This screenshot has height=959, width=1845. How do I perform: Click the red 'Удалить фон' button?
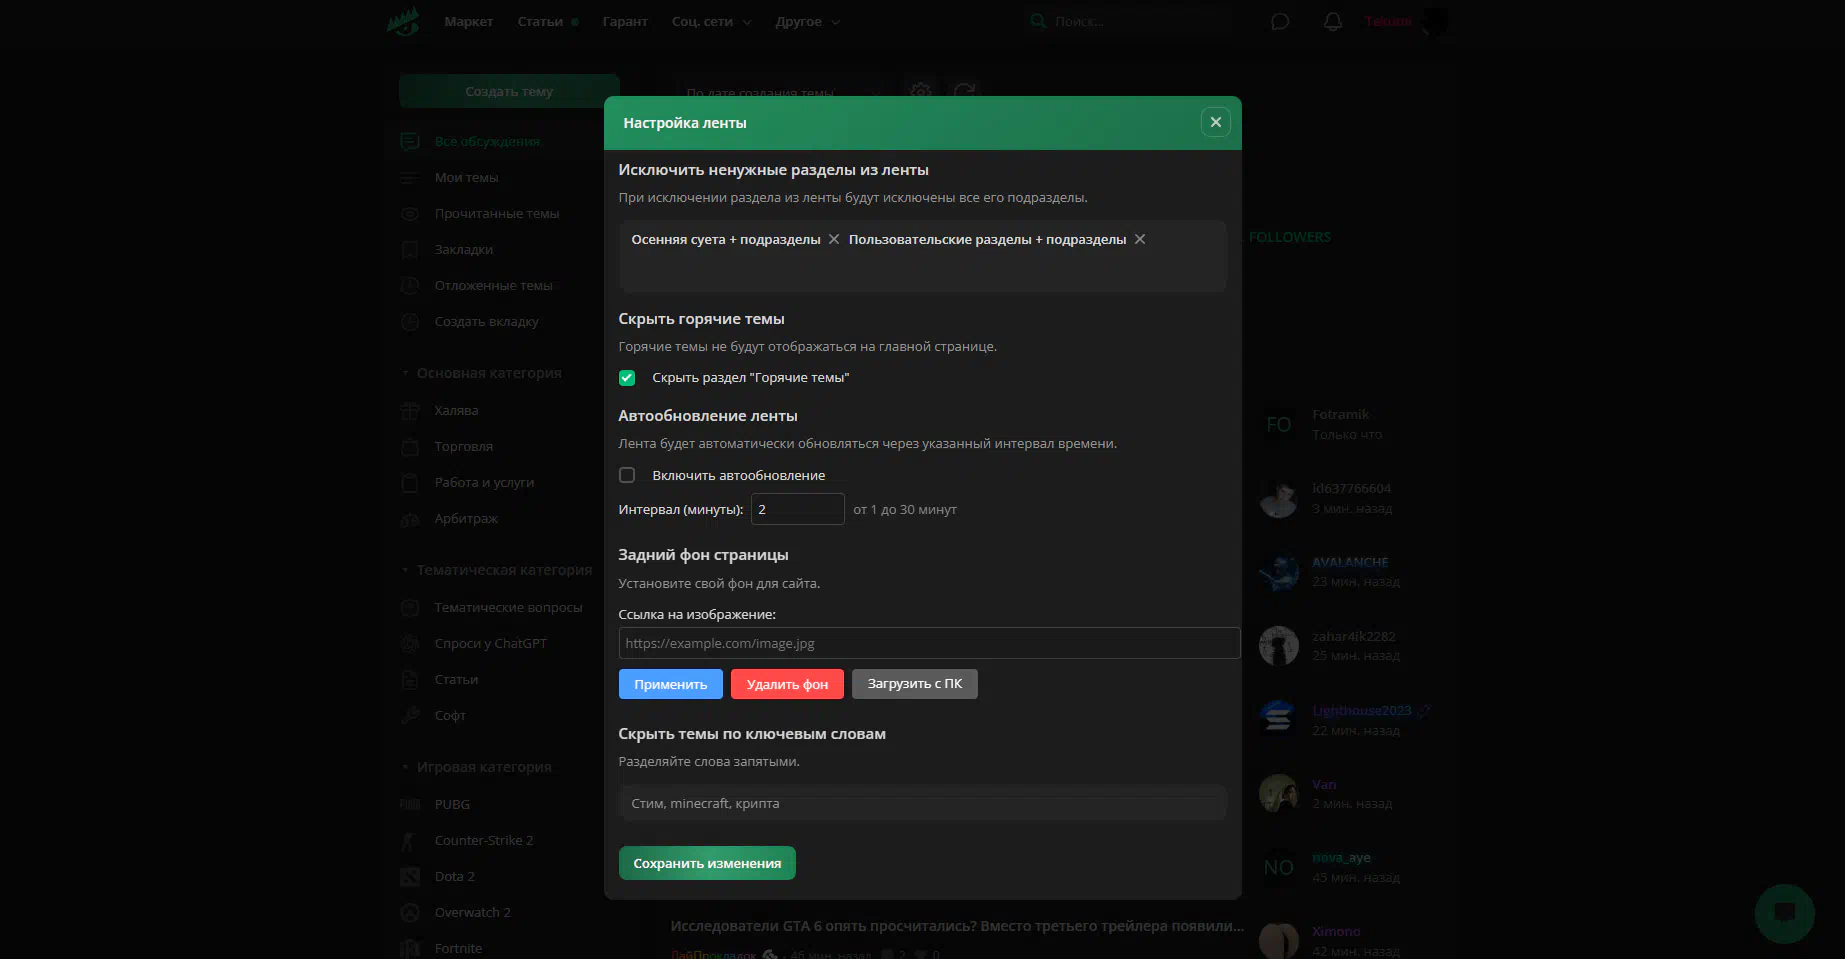tap(787, 684)
